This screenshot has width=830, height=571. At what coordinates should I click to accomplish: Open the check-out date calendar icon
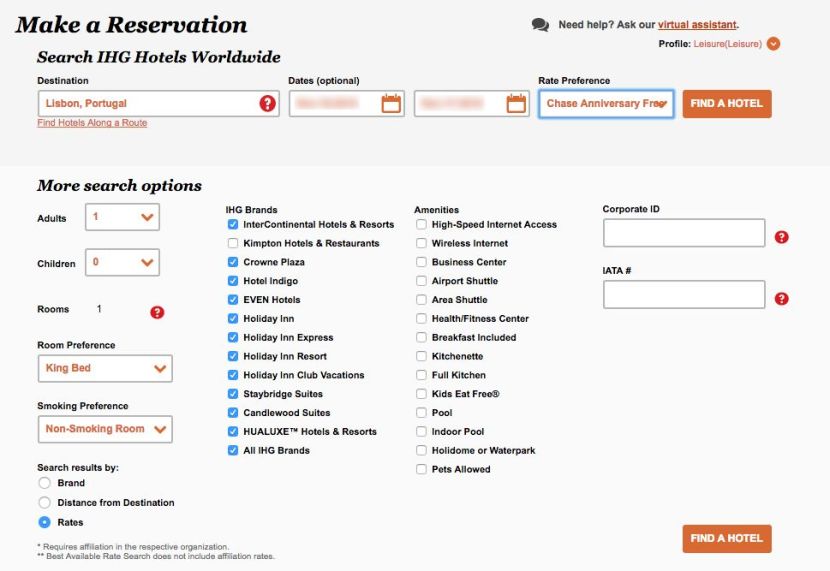pyautogui.click(x=516, y=103)
